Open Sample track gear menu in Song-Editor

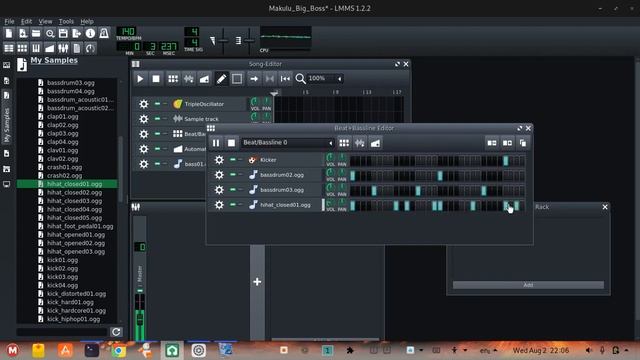pos(144,119)
